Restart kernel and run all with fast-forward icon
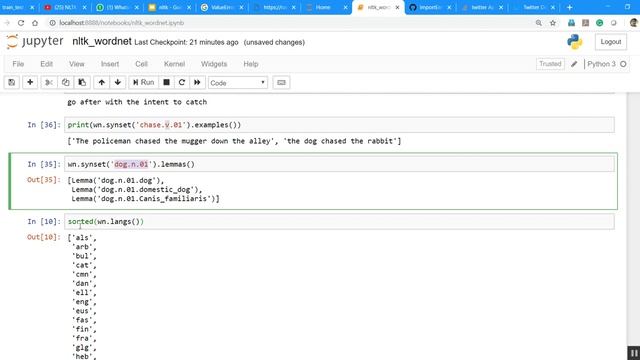Screen dimensions: 640x360 [197, 82]
